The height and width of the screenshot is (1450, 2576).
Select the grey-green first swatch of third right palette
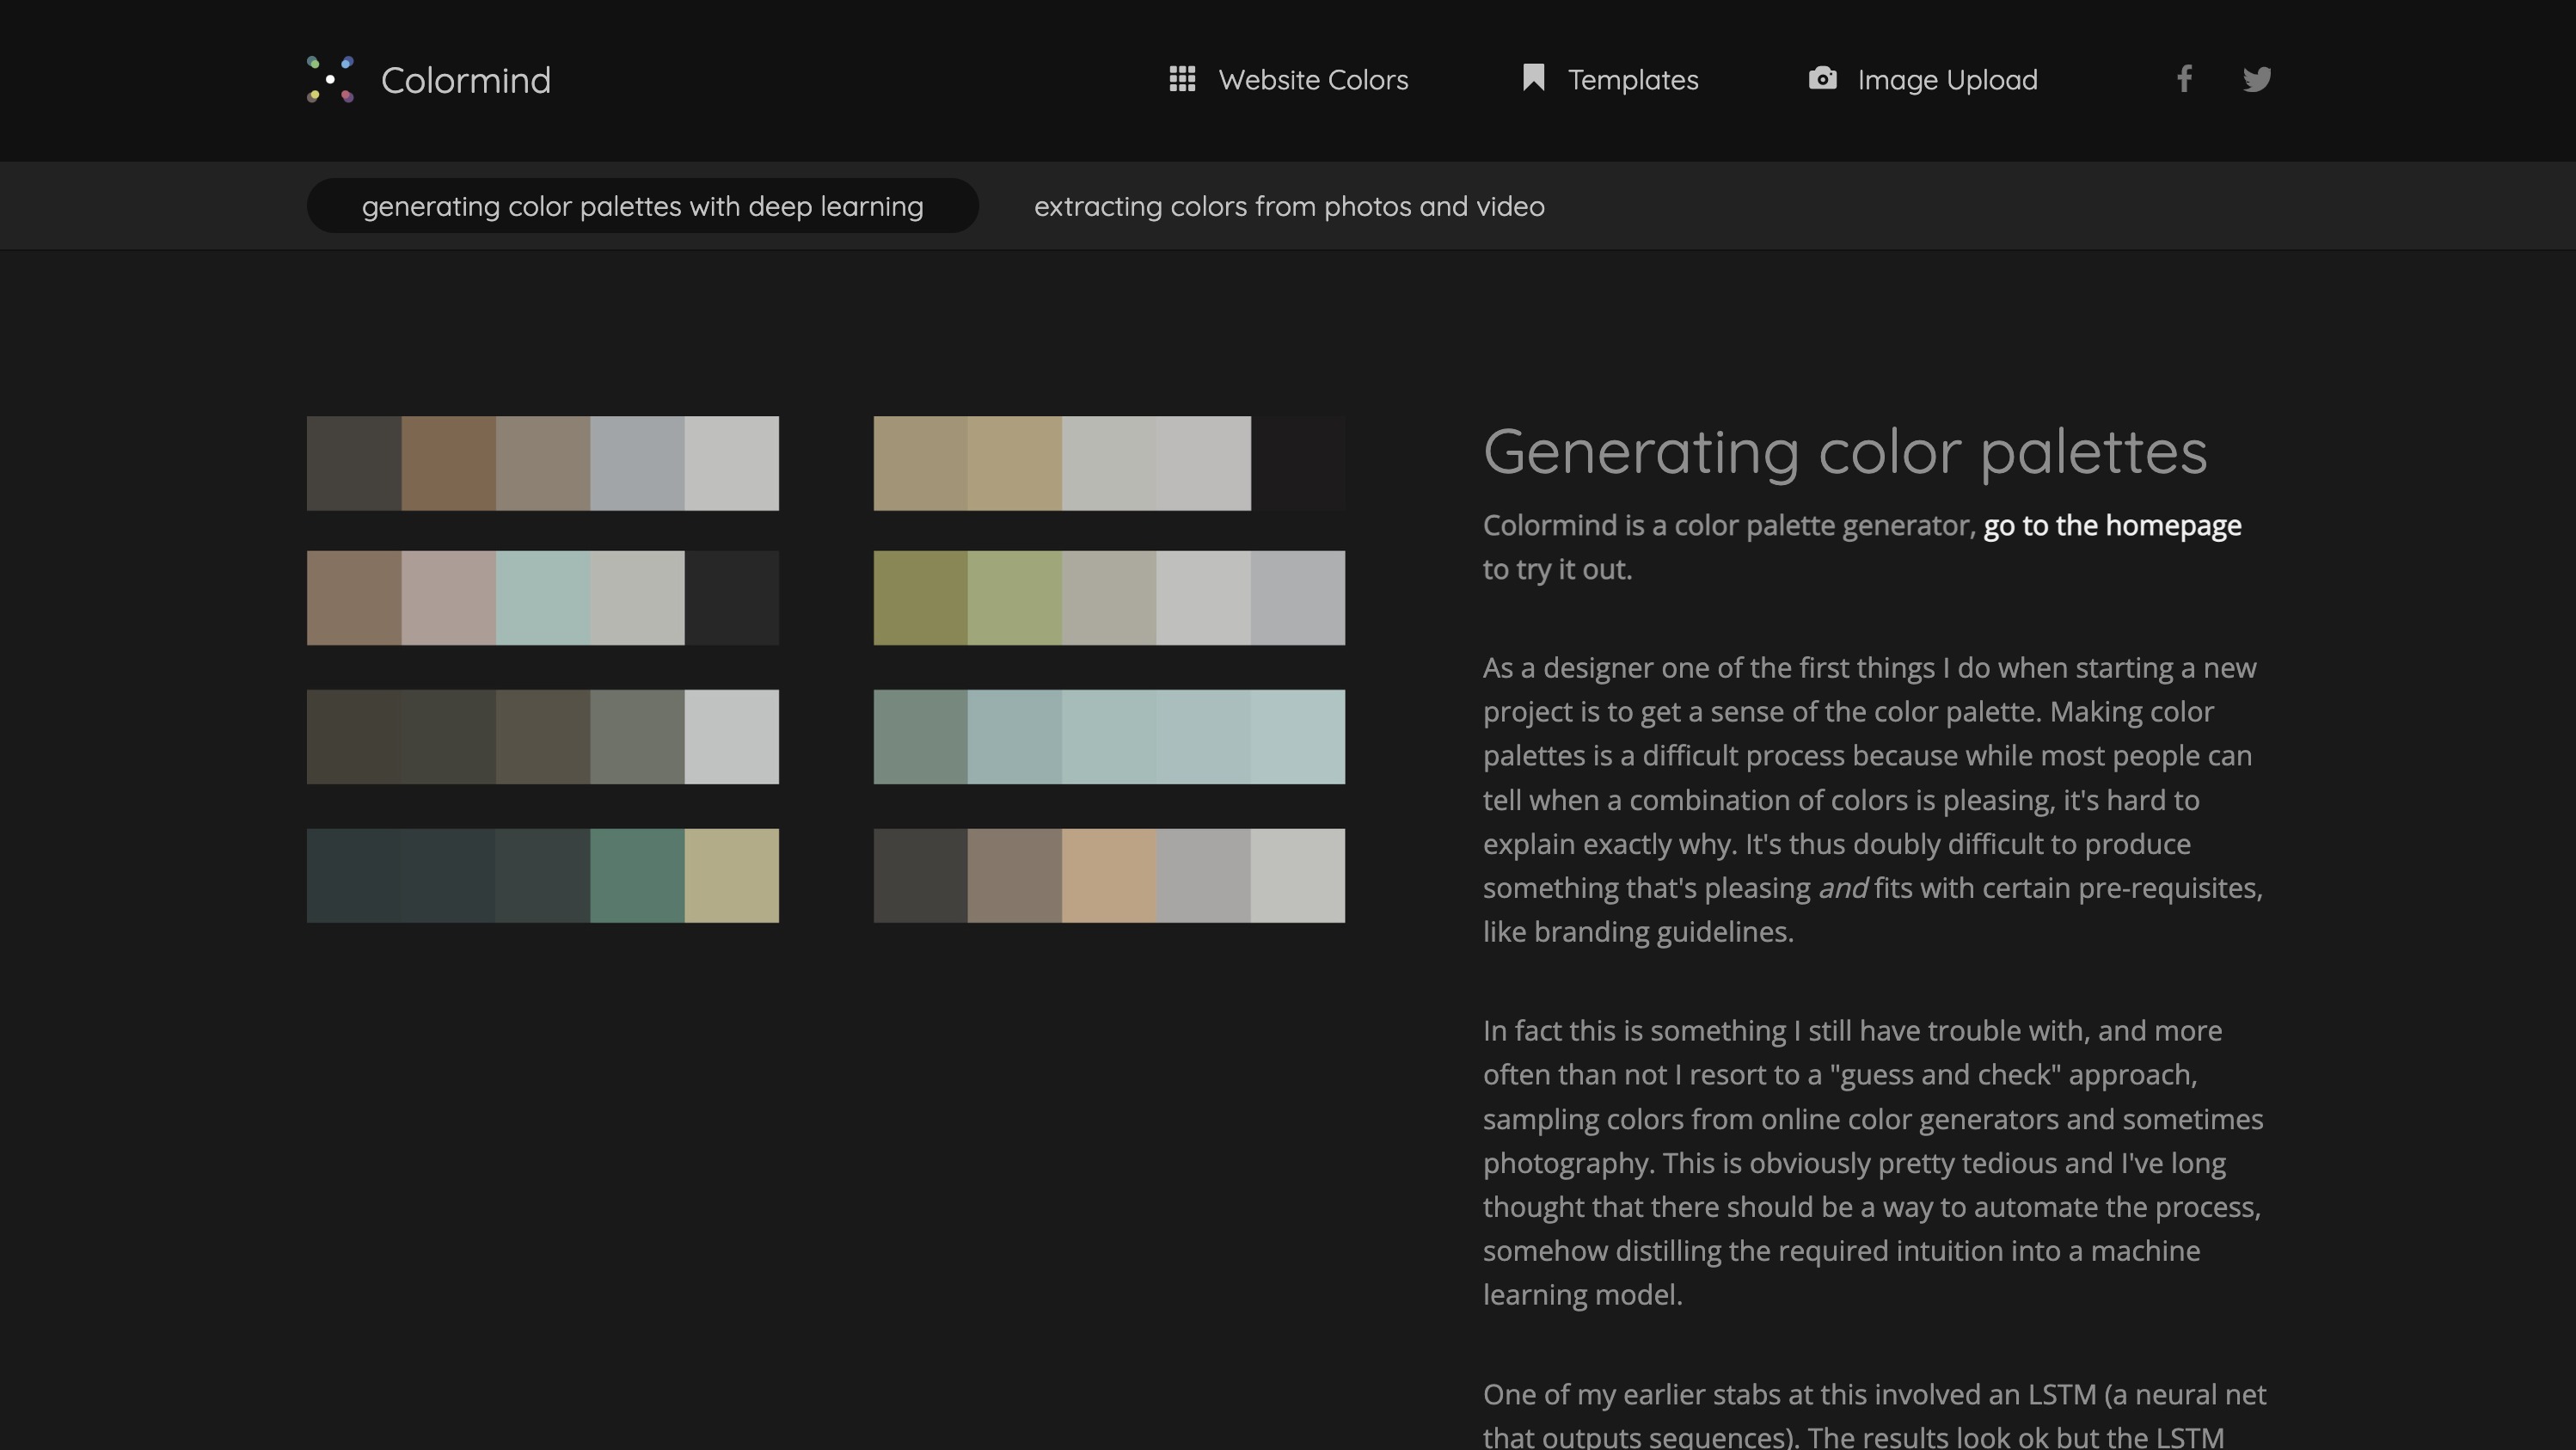920,737
